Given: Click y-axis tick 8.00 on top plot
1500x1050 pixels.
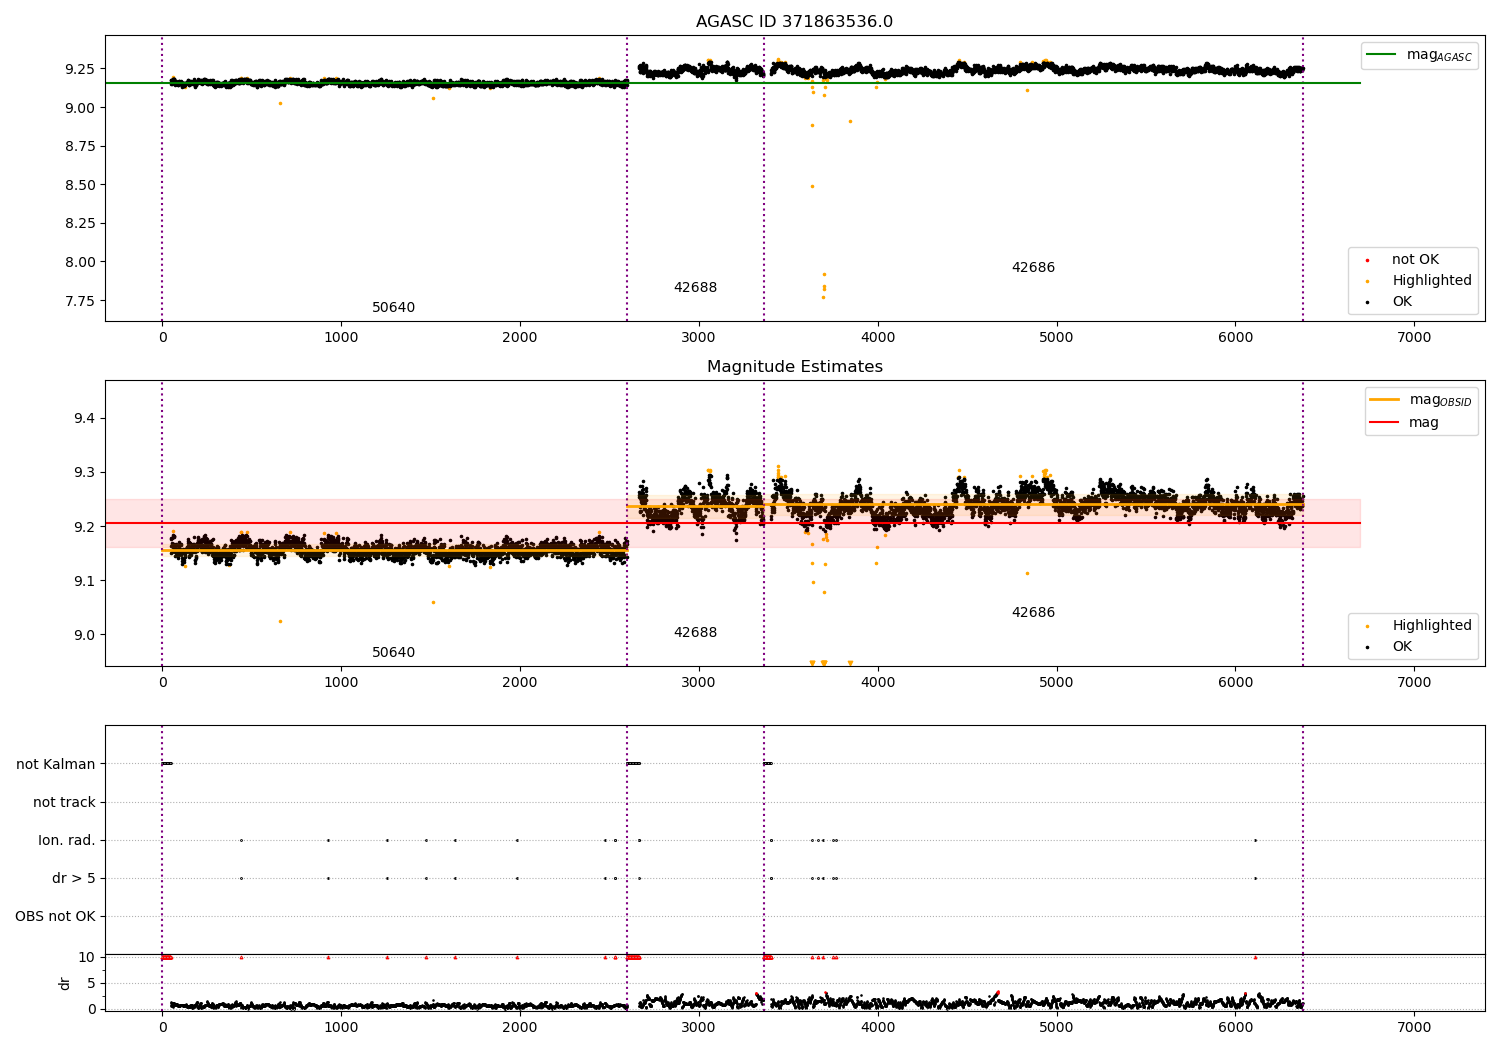Looking at the screenshot, I should [x=80, y=262].
